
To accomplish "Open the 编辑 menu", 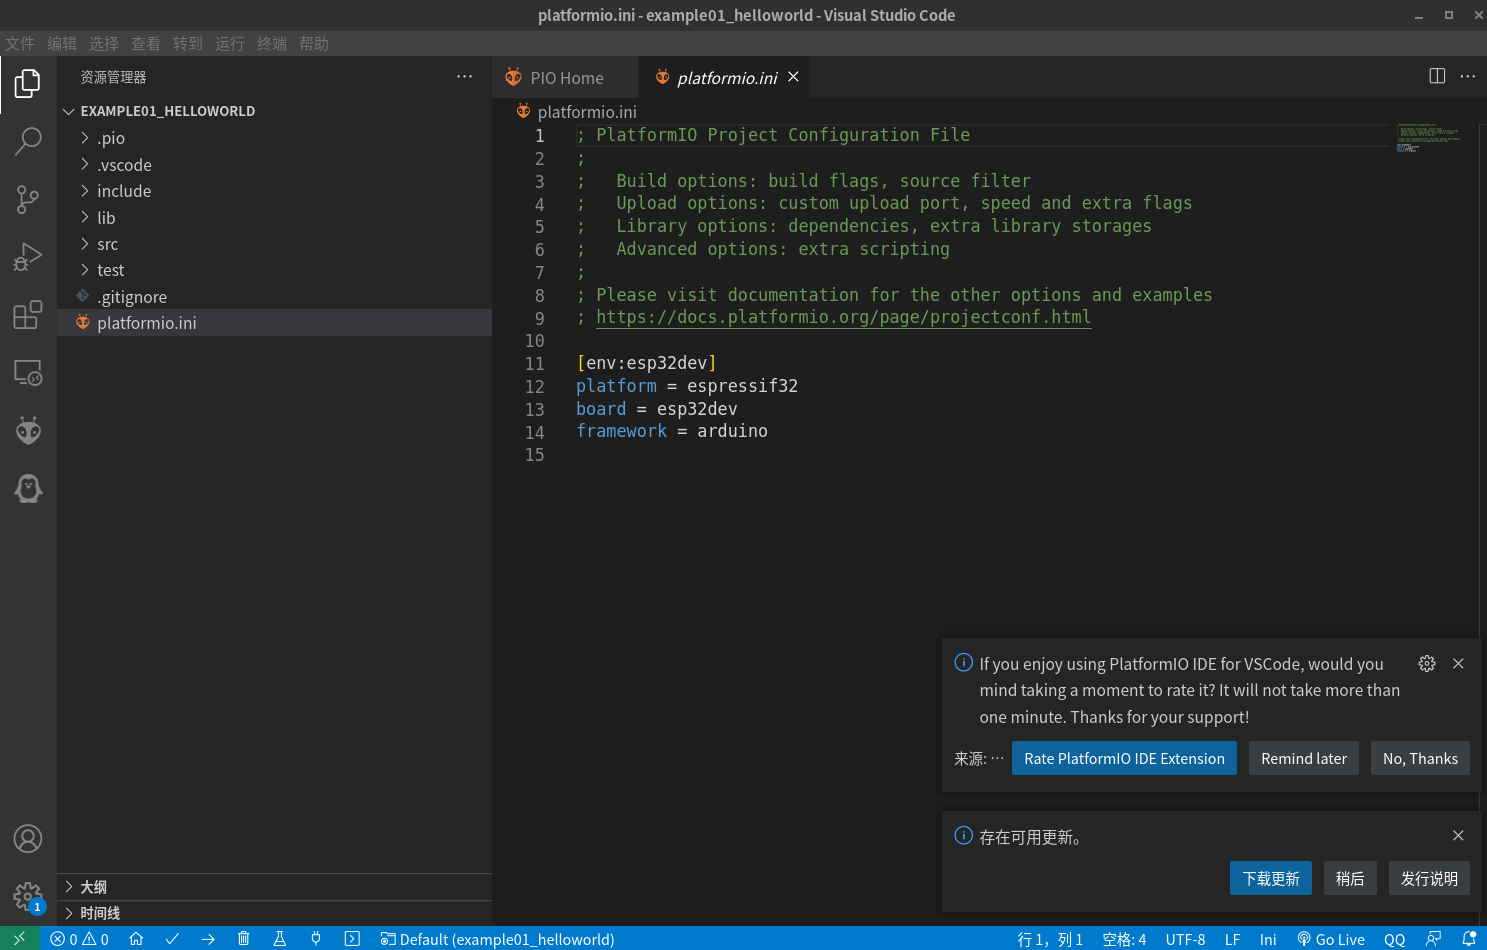I will [x=62, y=44].
